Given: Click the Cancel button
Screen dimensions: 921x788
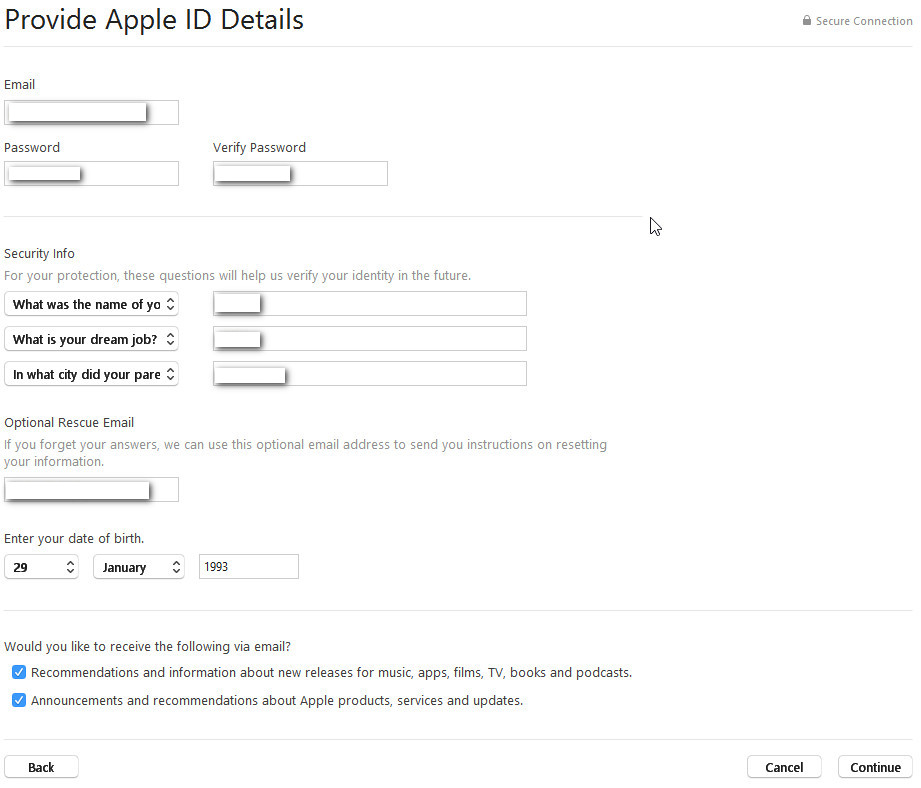Looking at the screenshot, I should (x=784, y=767).
